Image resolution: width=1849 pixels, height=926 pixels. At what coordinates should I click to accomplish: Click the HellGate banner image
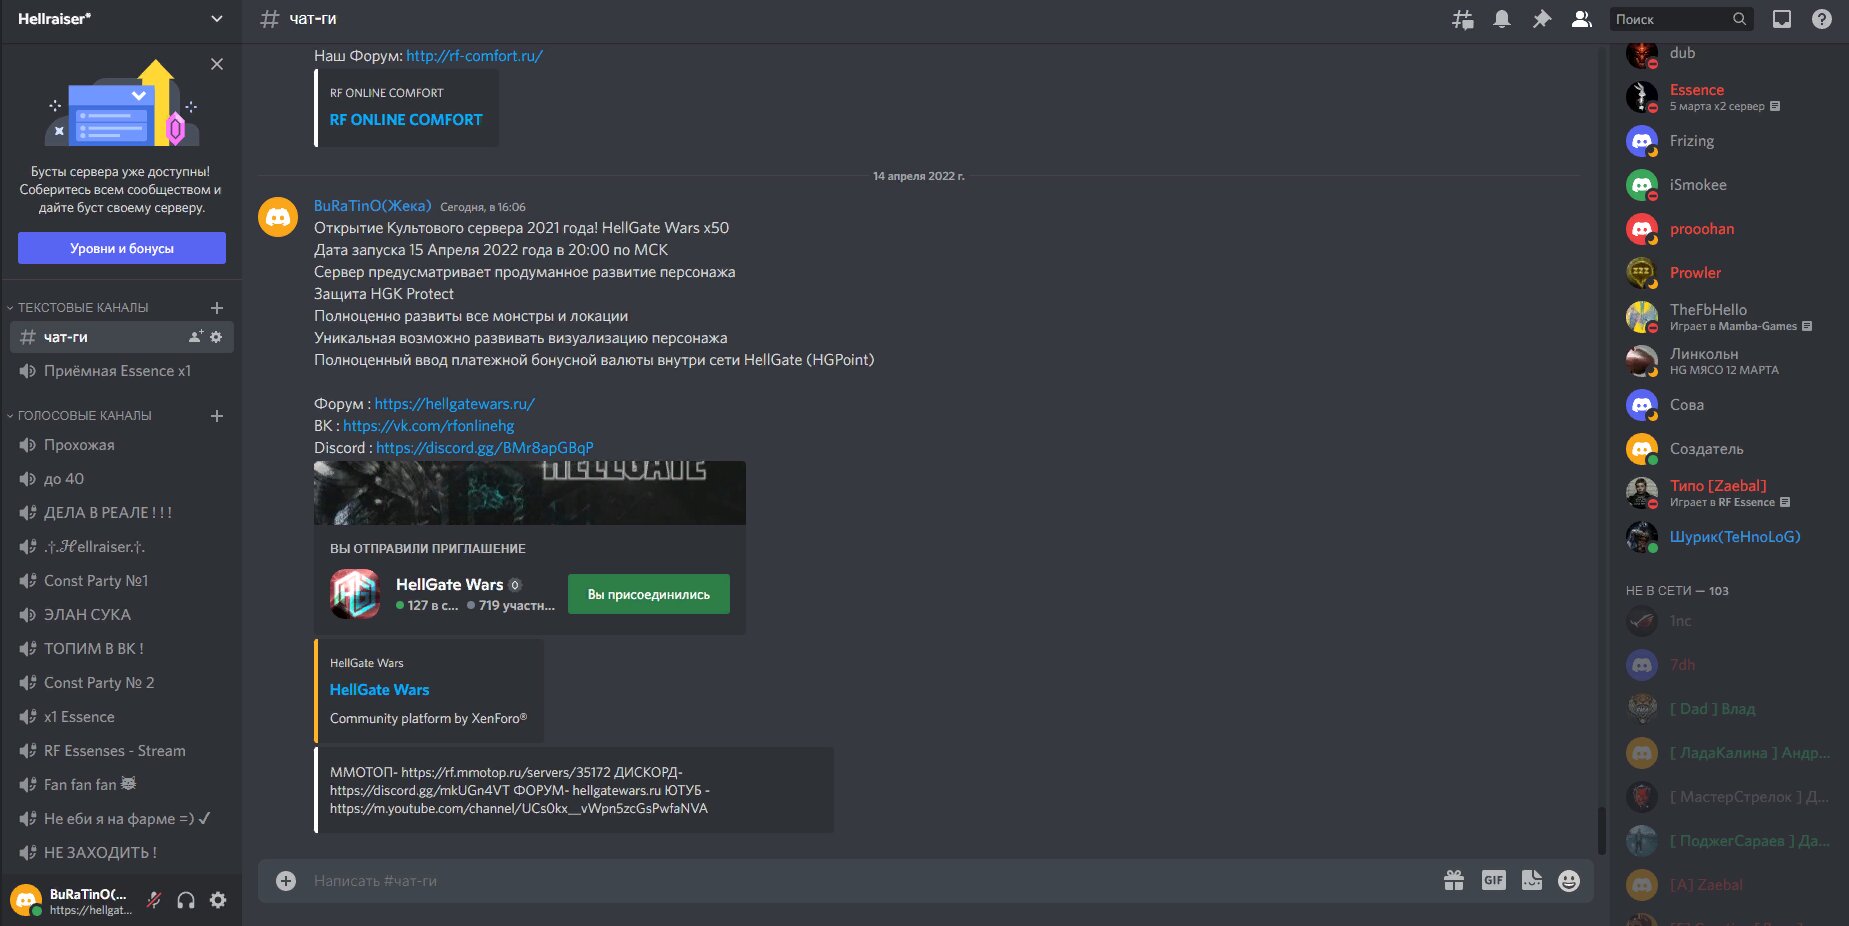click(x=530, y=493)
